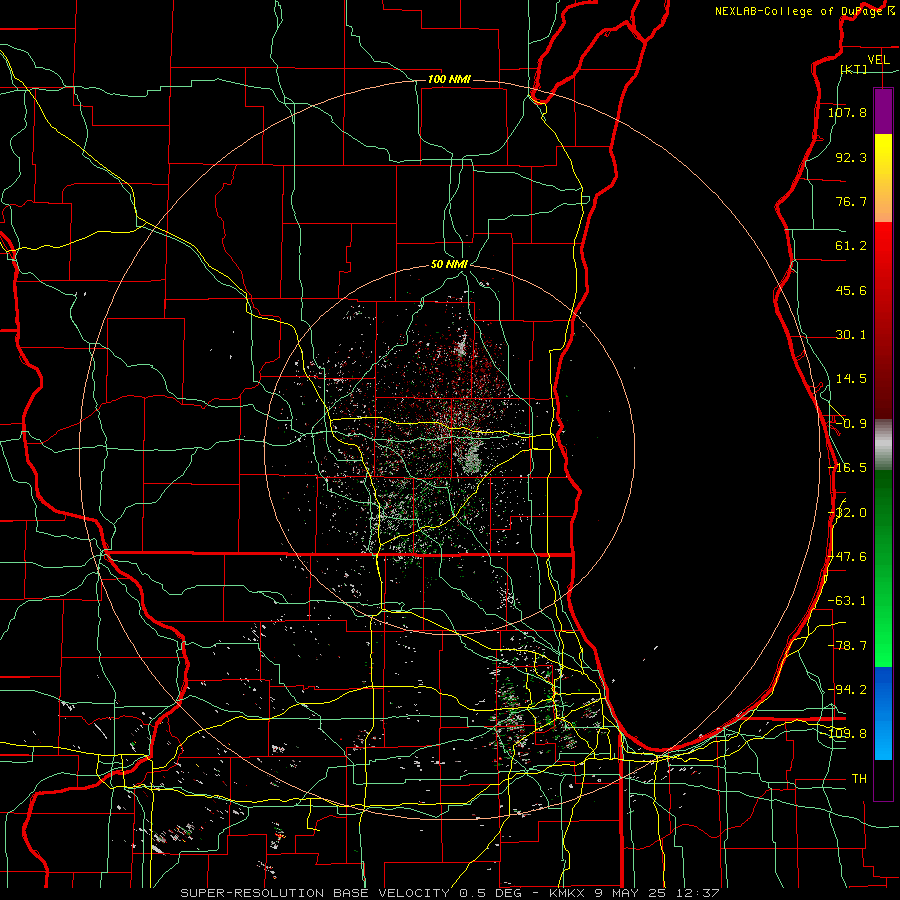Click the -47.6 velocity scale value
The image size is (900, 900).
click(x=848, y=557)
